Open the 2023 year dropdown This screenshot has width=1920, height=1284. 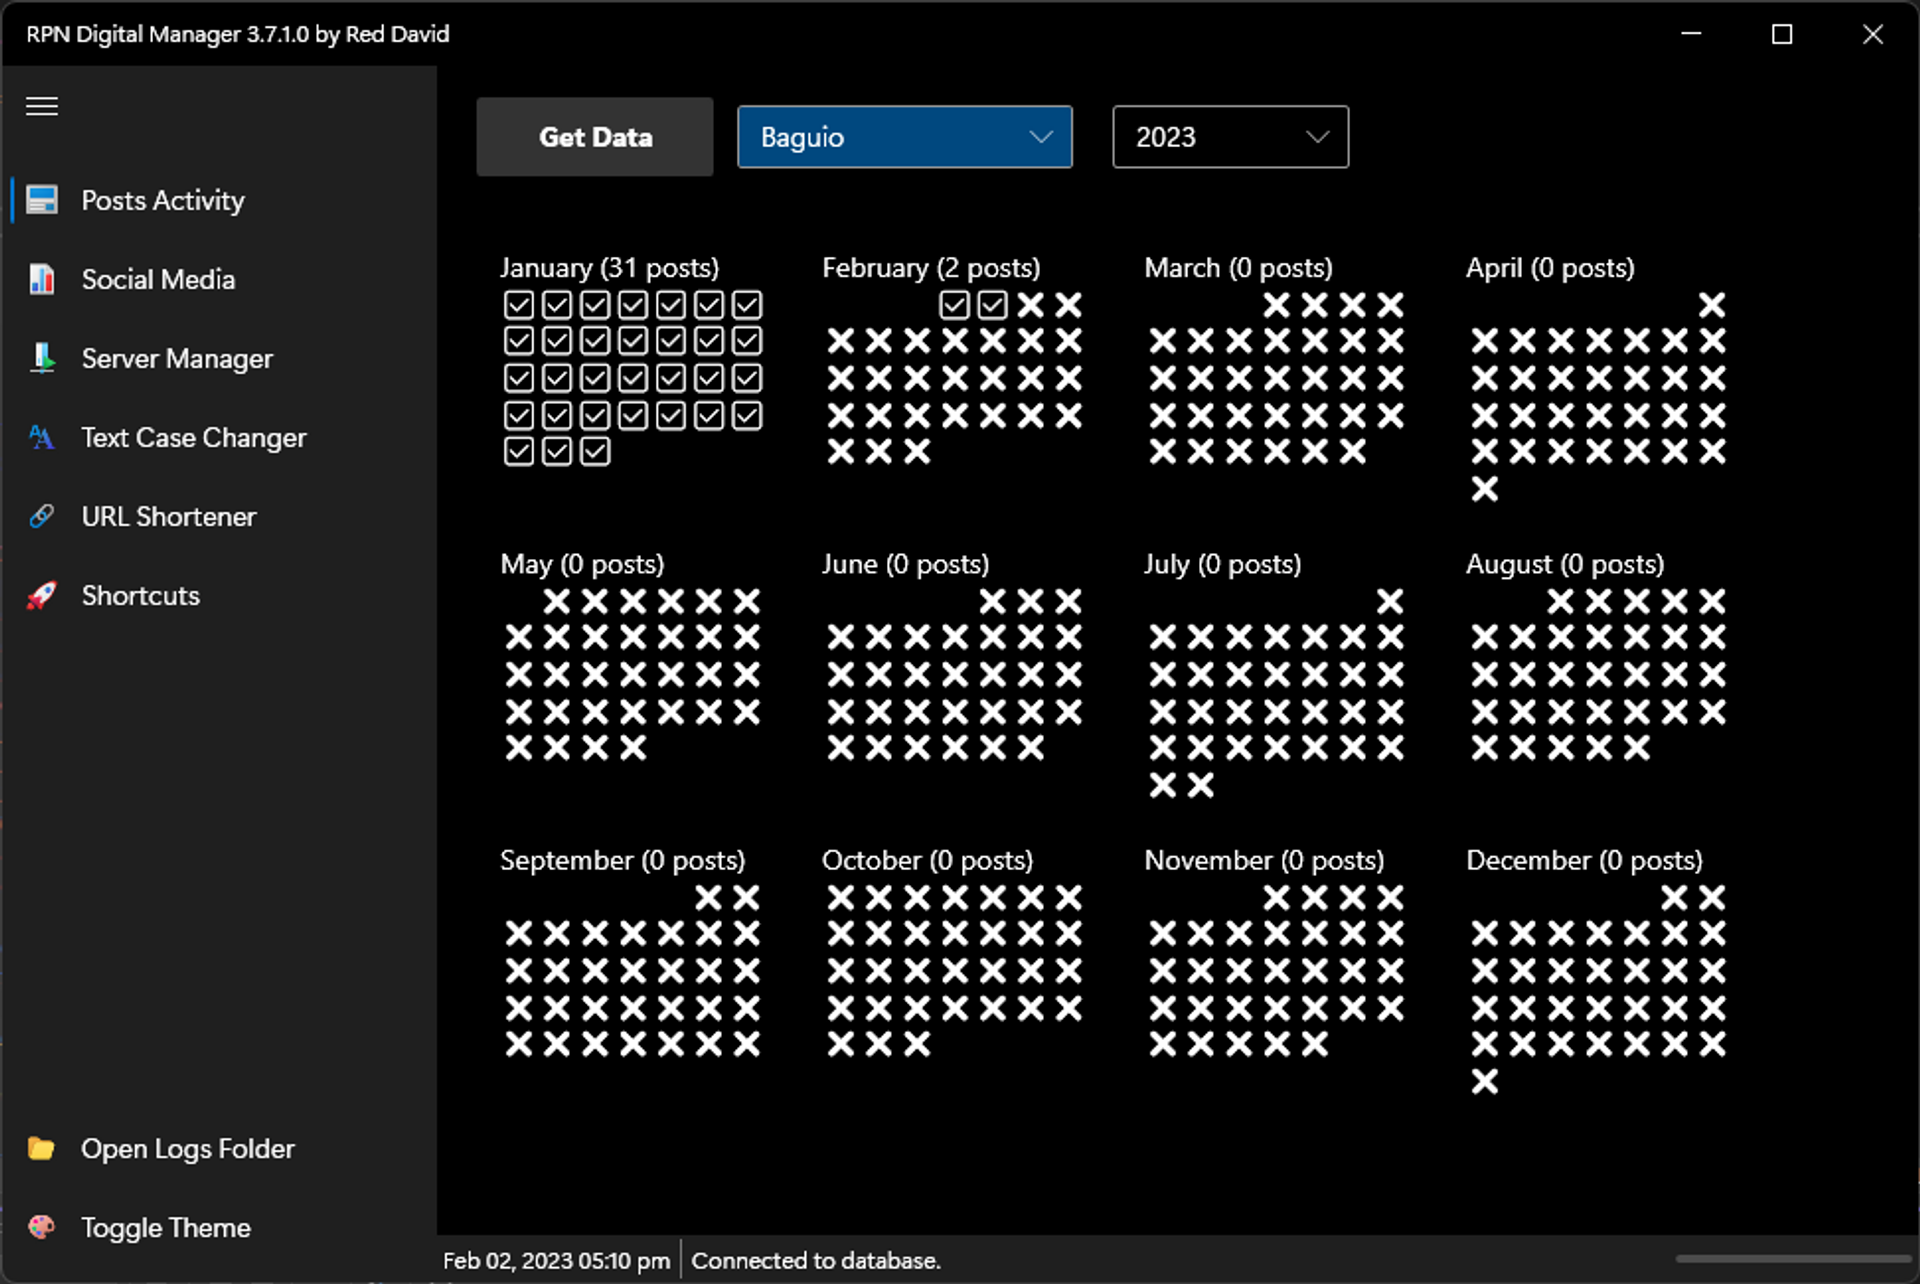point(1230,137)
